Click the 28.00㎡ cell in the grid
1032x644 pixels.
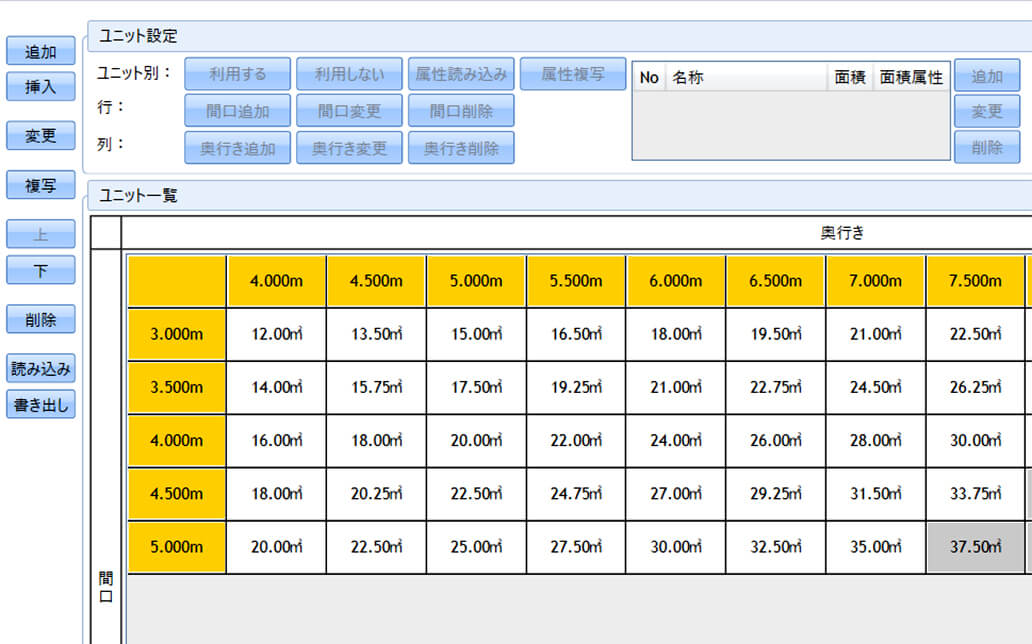tap(875, 440)
